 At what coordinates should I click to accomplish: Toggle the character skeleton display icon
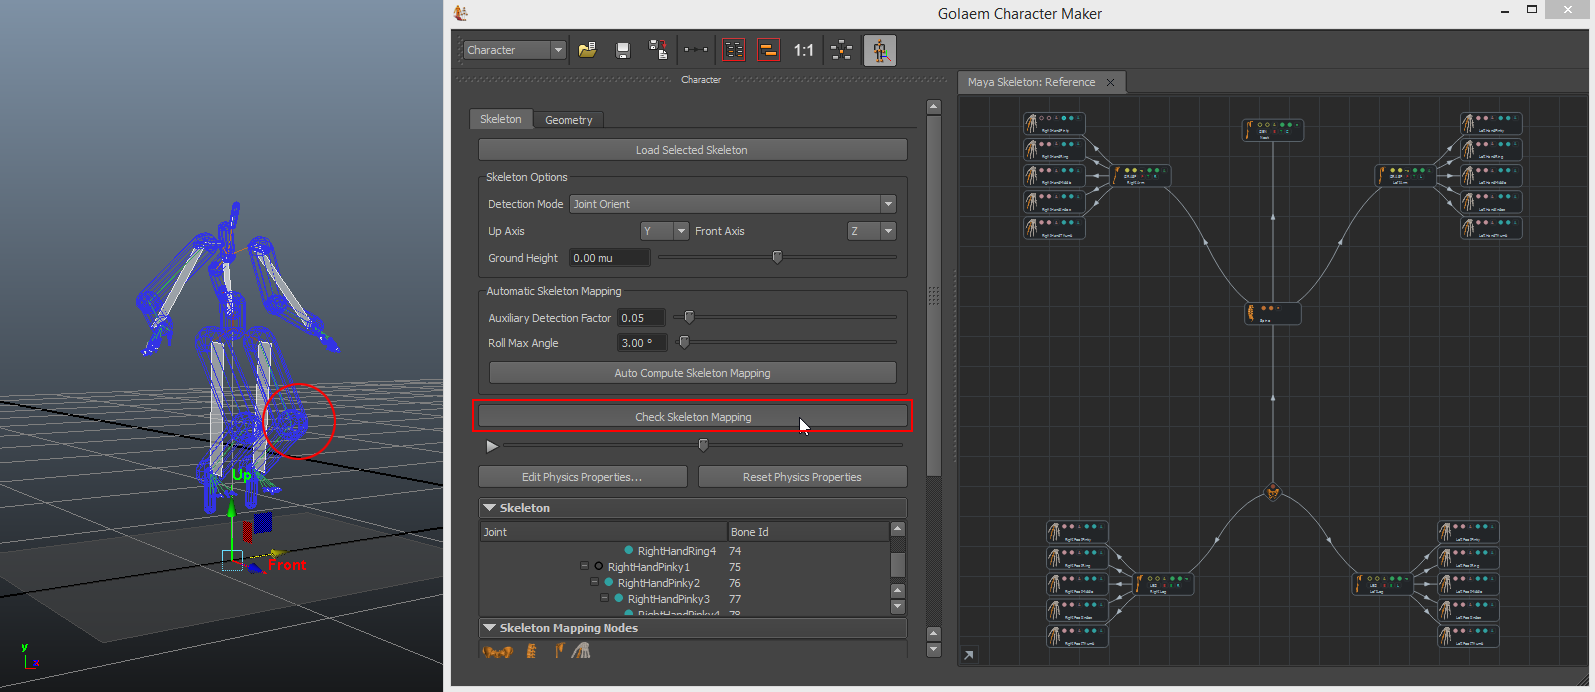click(880, 50)
